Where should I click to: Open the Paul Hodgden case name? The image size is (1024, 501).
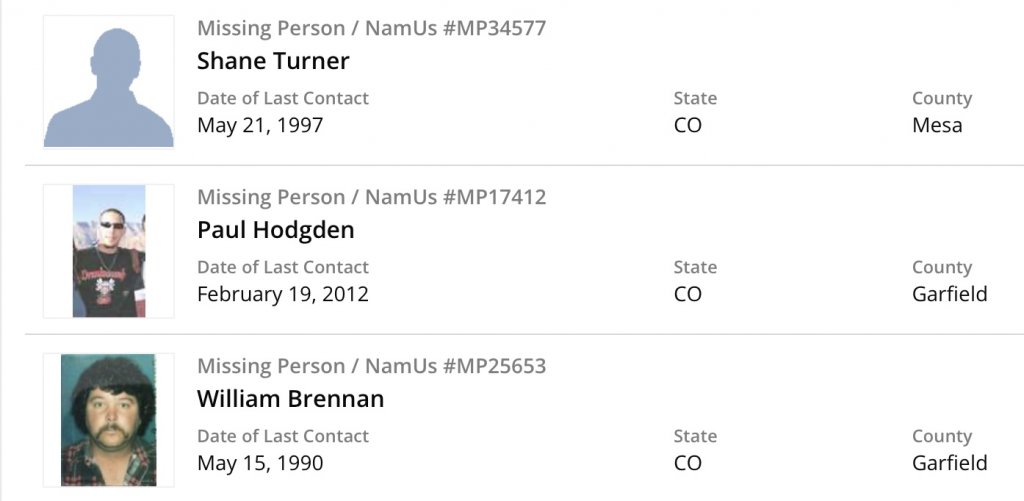tap(275, 230)
